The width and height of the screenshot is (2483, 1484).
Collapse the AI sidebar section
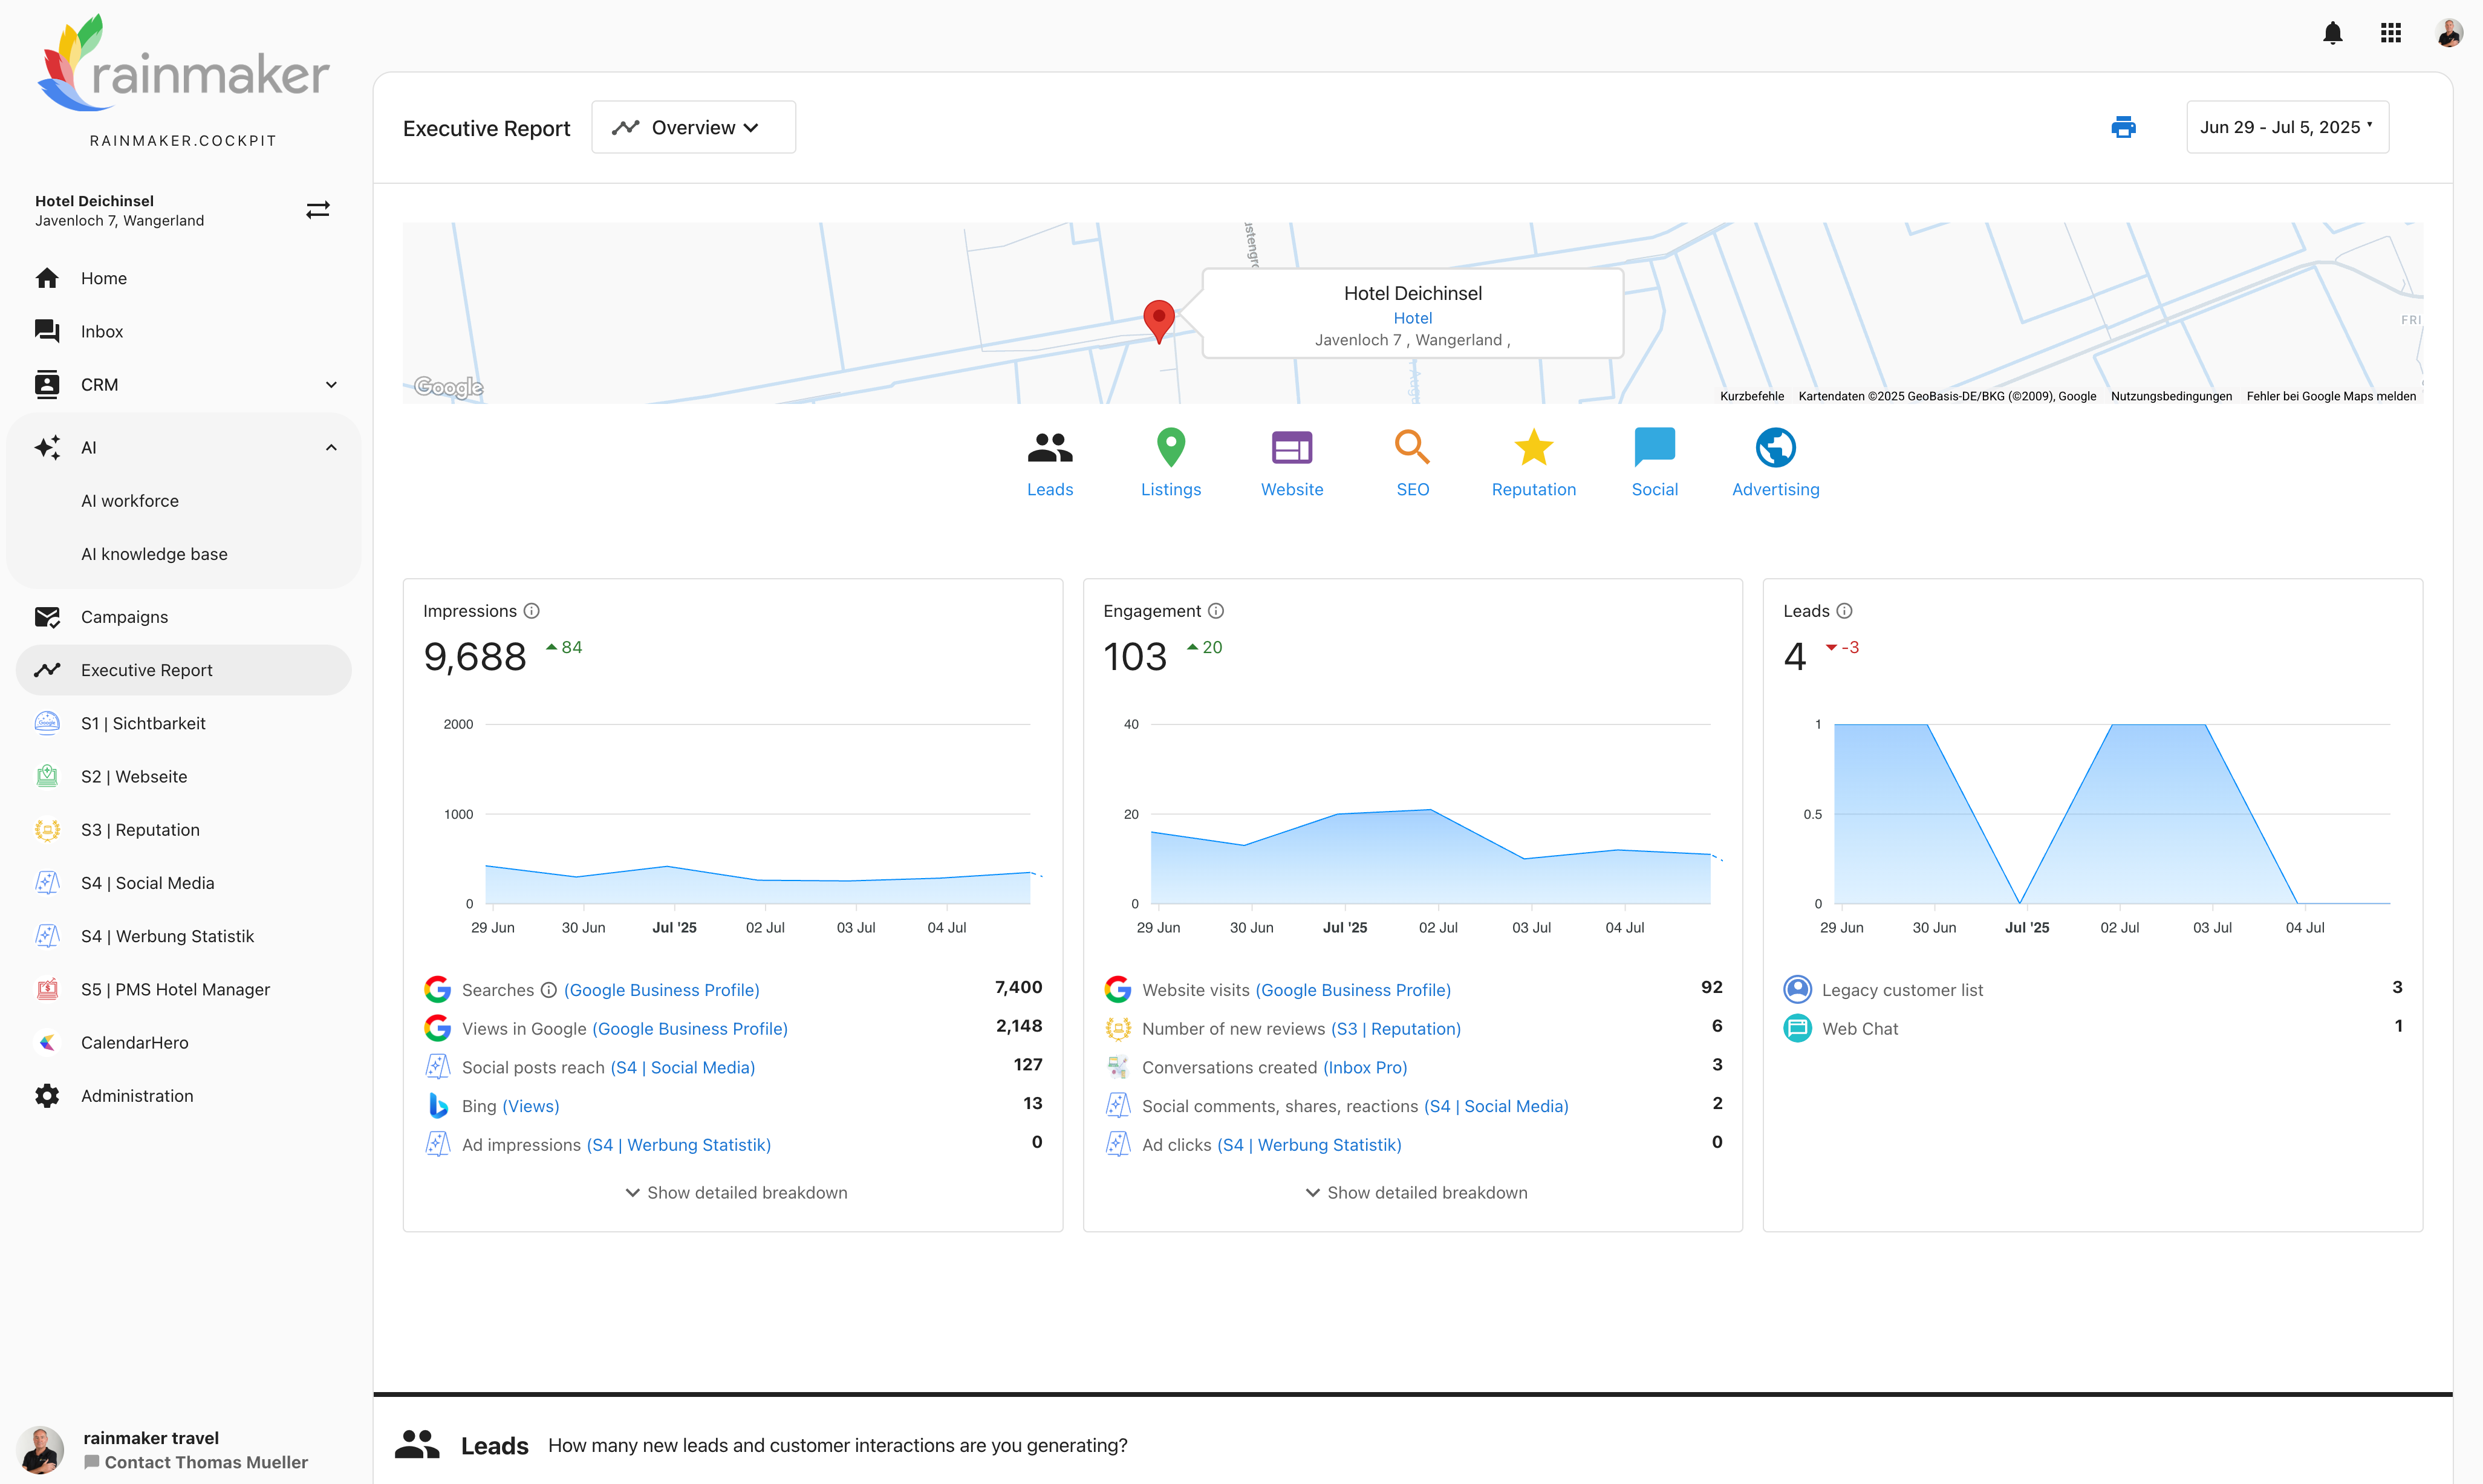331,448
